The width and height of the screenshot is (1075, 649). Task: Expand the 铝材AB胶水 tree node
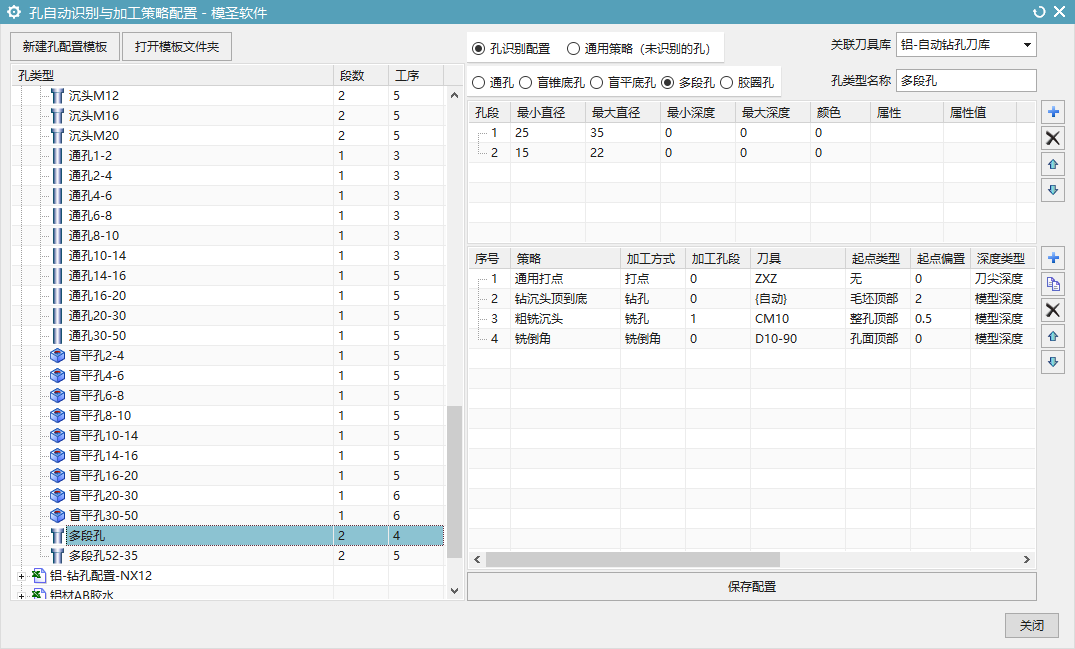coord(21,596)
